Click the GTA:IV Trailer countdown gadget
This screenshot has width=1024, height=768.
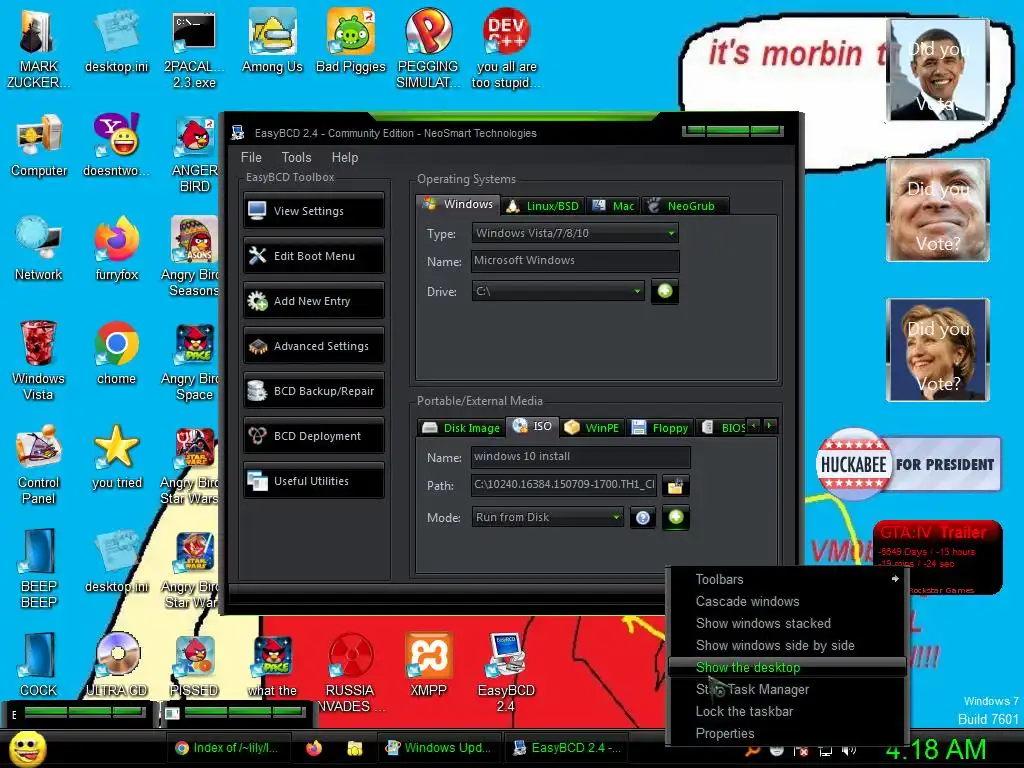pyautogui.click(x=937, y=556)
